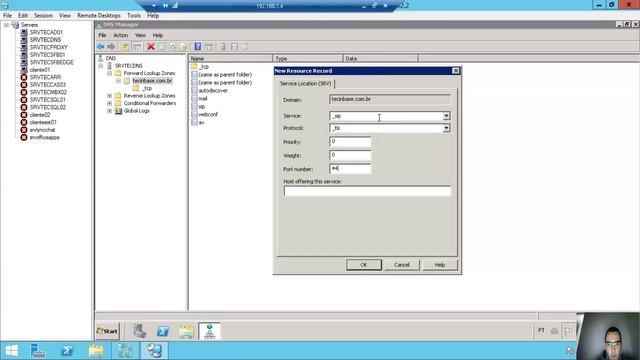
Task: Open File Explorer on the remote taskbar
Action: click(x=186, y=331)
